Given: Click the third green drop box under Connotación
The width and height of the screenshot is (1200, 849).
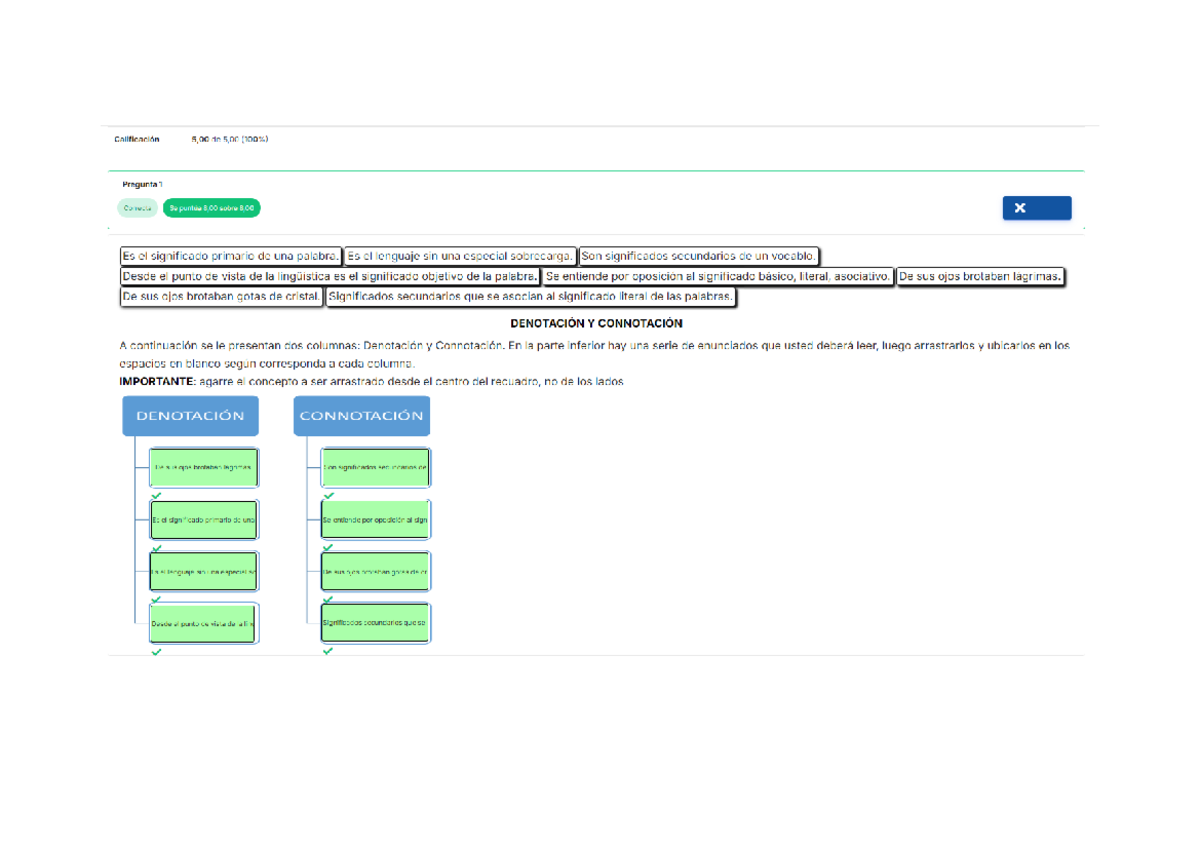Looking at the screenshot, I should click(375, 571).
